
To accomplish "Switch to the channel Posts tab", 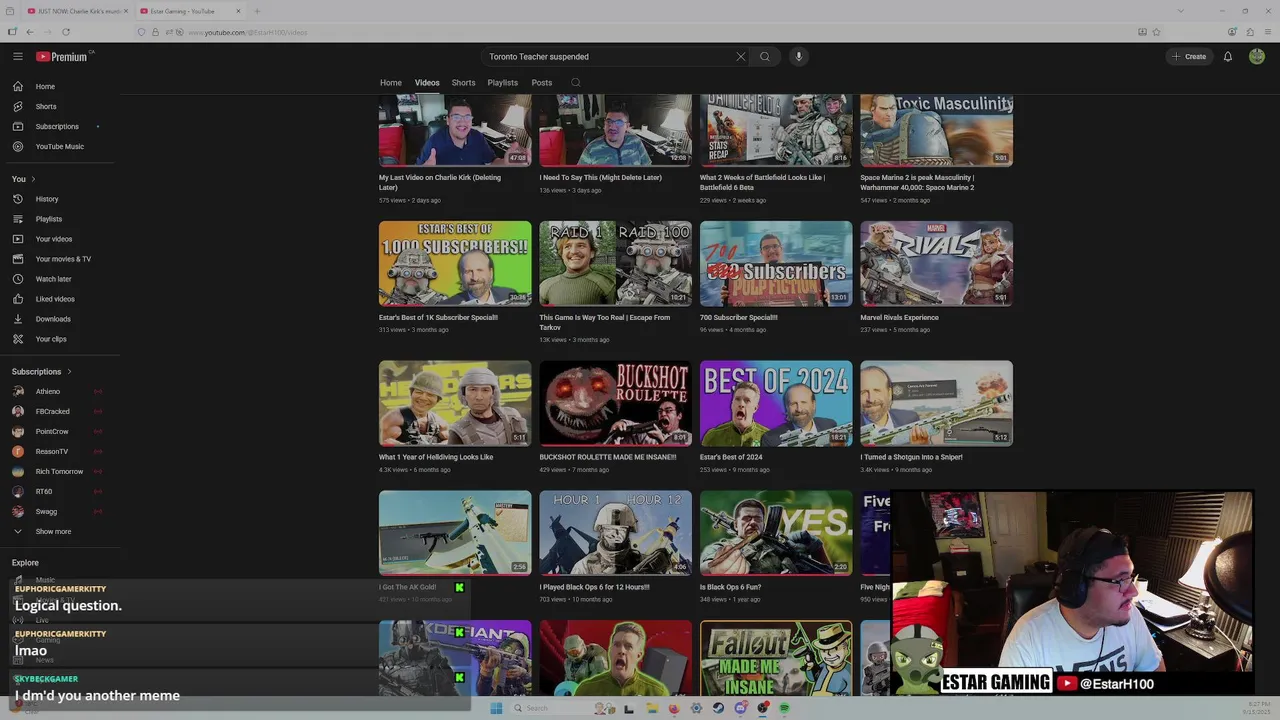I will (542, 82).
